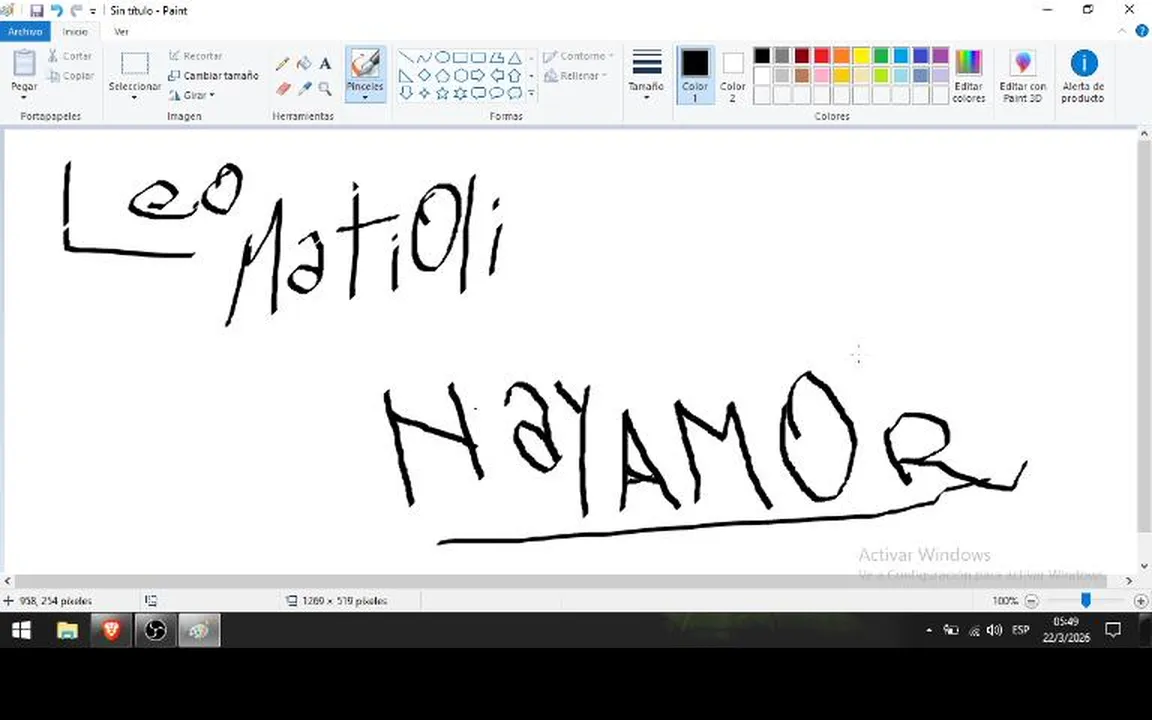Open OBS Studio from the taskbar

pyautogui.click(x=155, y=630)
